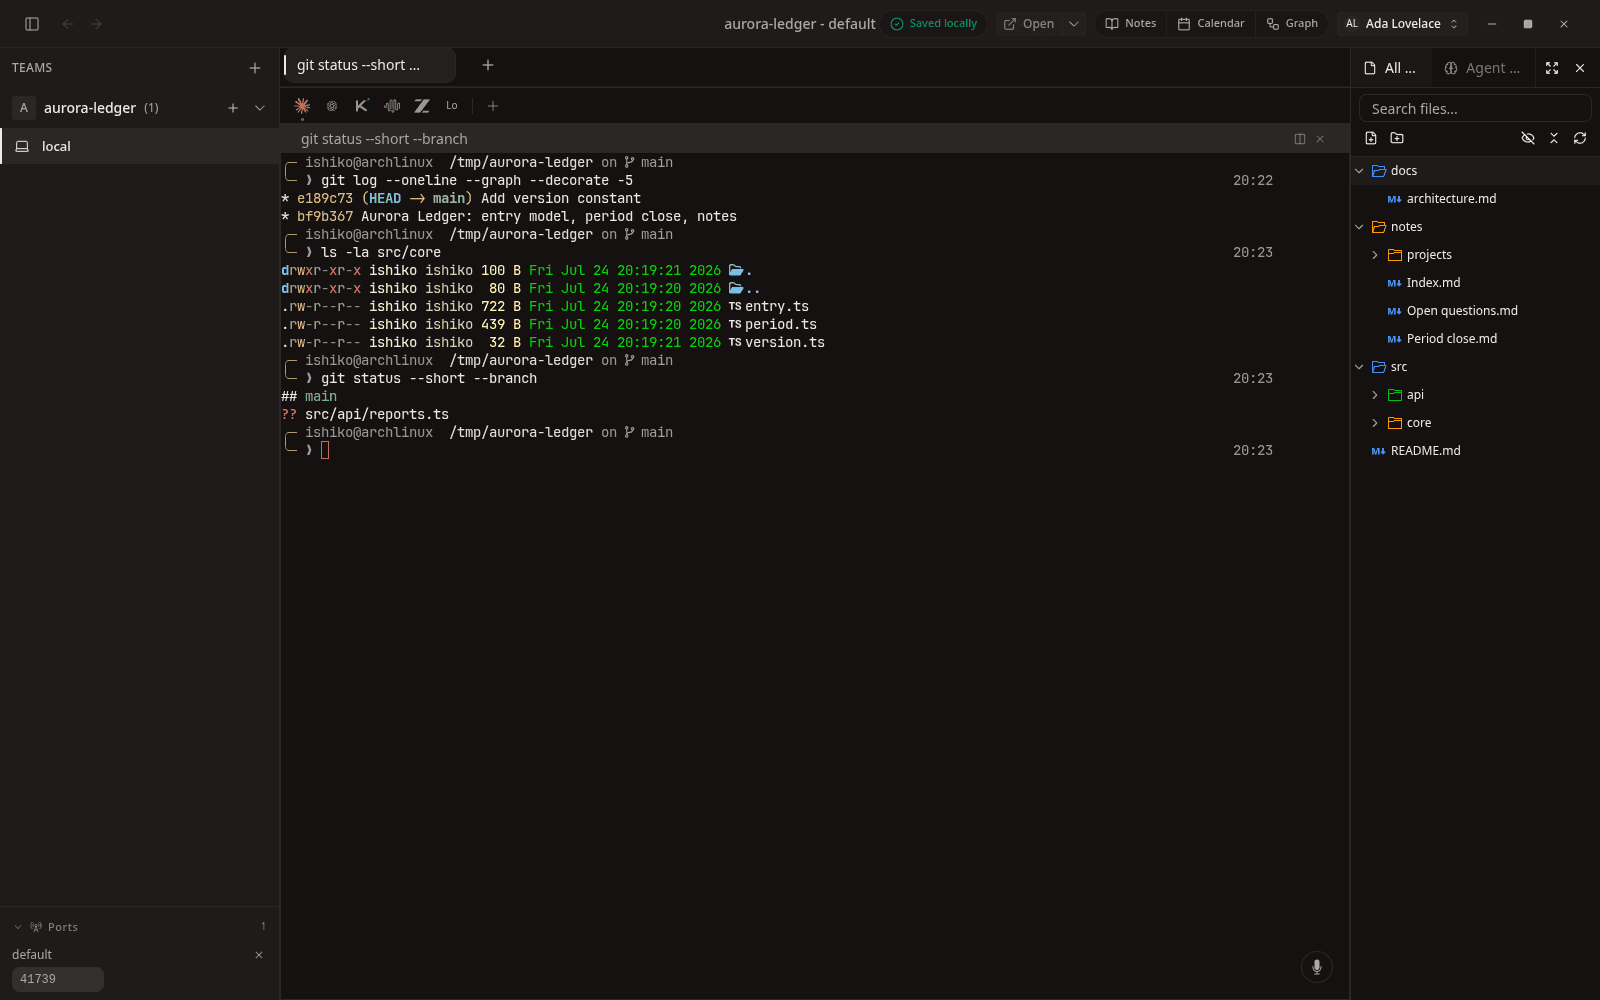
Task: Toggle hidden files visibility
Action: [1528, 138]
